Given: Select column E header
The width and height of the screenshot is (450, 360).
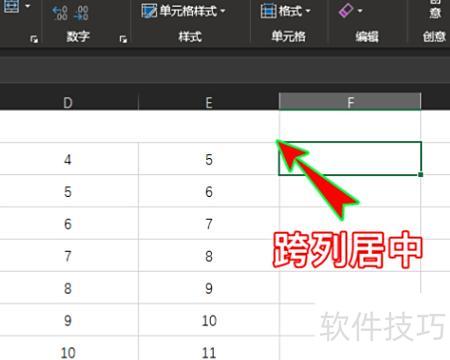Looking at the screenshot, I should point(209,102).
